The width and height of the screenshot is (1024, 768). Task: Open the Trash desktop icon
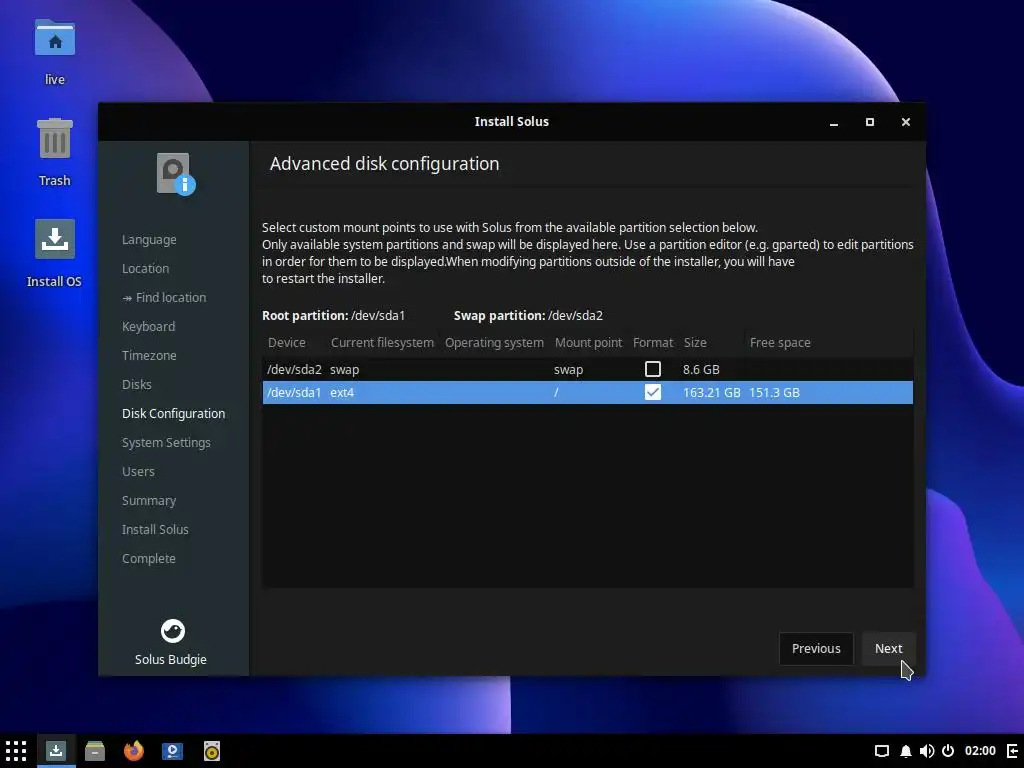click(55, 138)
